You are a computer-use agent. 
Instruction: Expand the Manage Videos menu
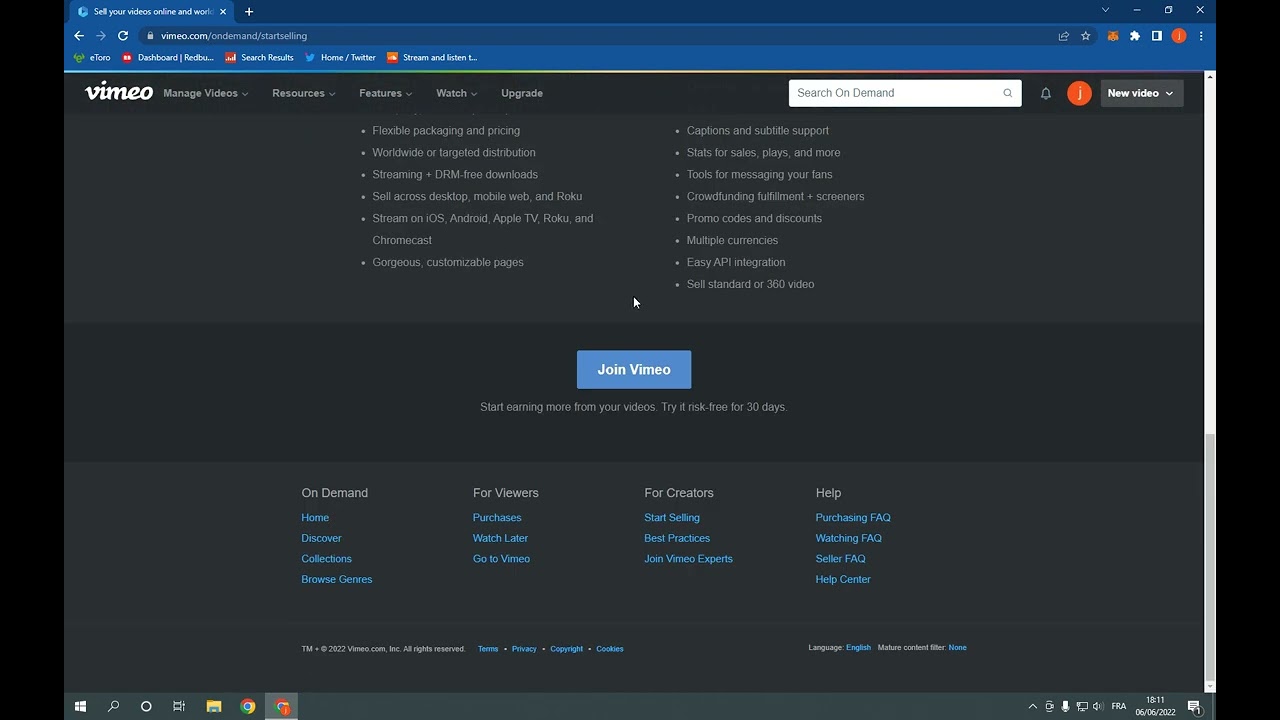pos(207,93)
